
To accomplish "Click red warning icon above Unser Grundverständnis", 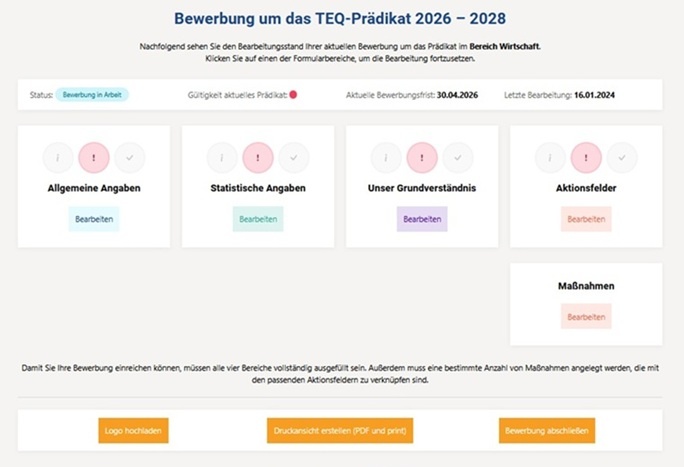I will (x=422, y=157).
